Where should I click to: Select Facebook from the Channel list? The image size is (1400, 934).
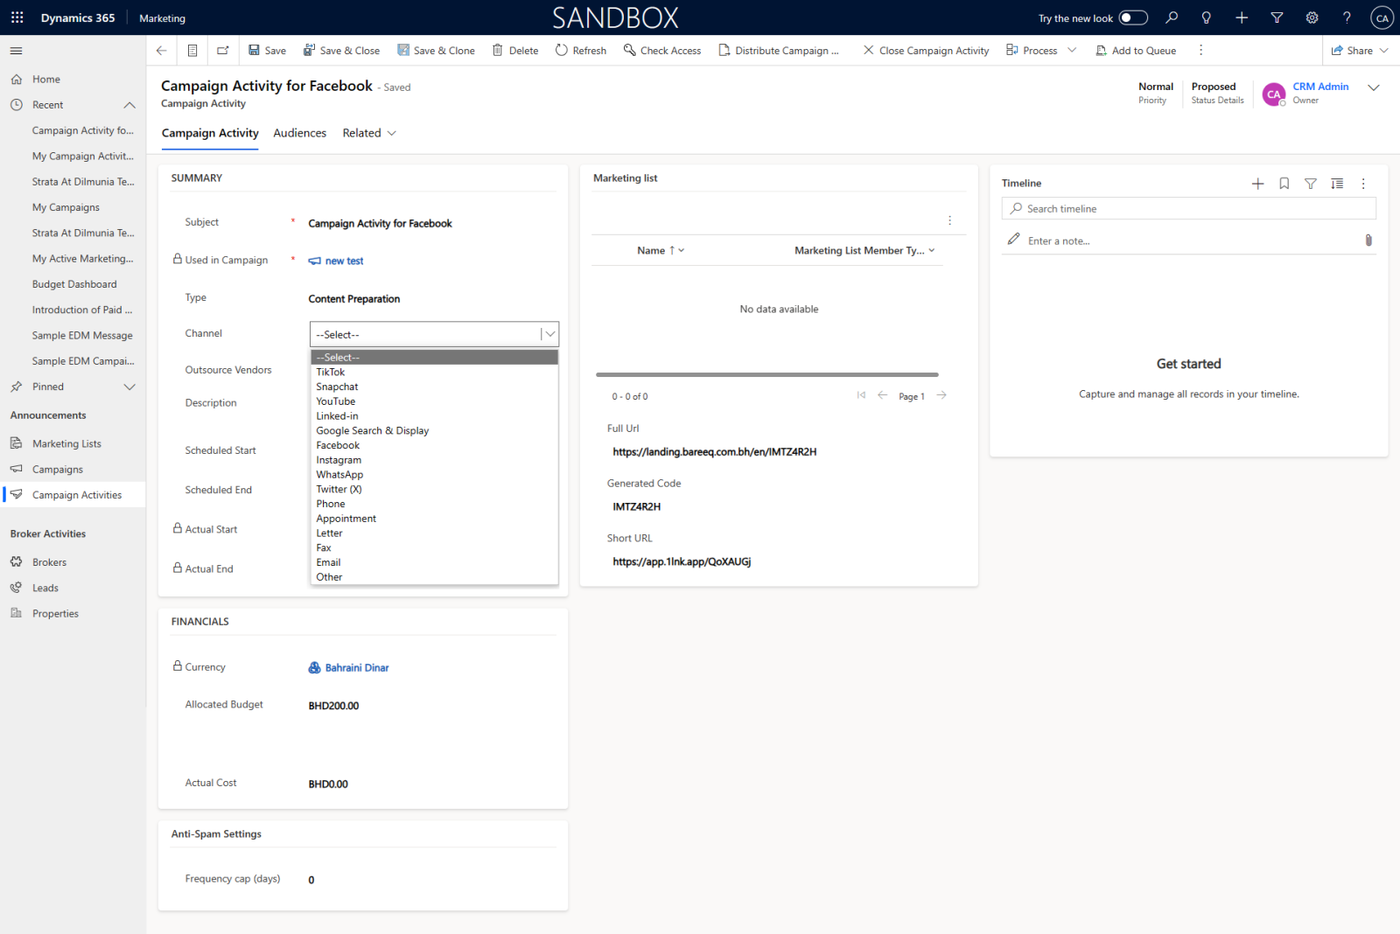pos(338,445)
